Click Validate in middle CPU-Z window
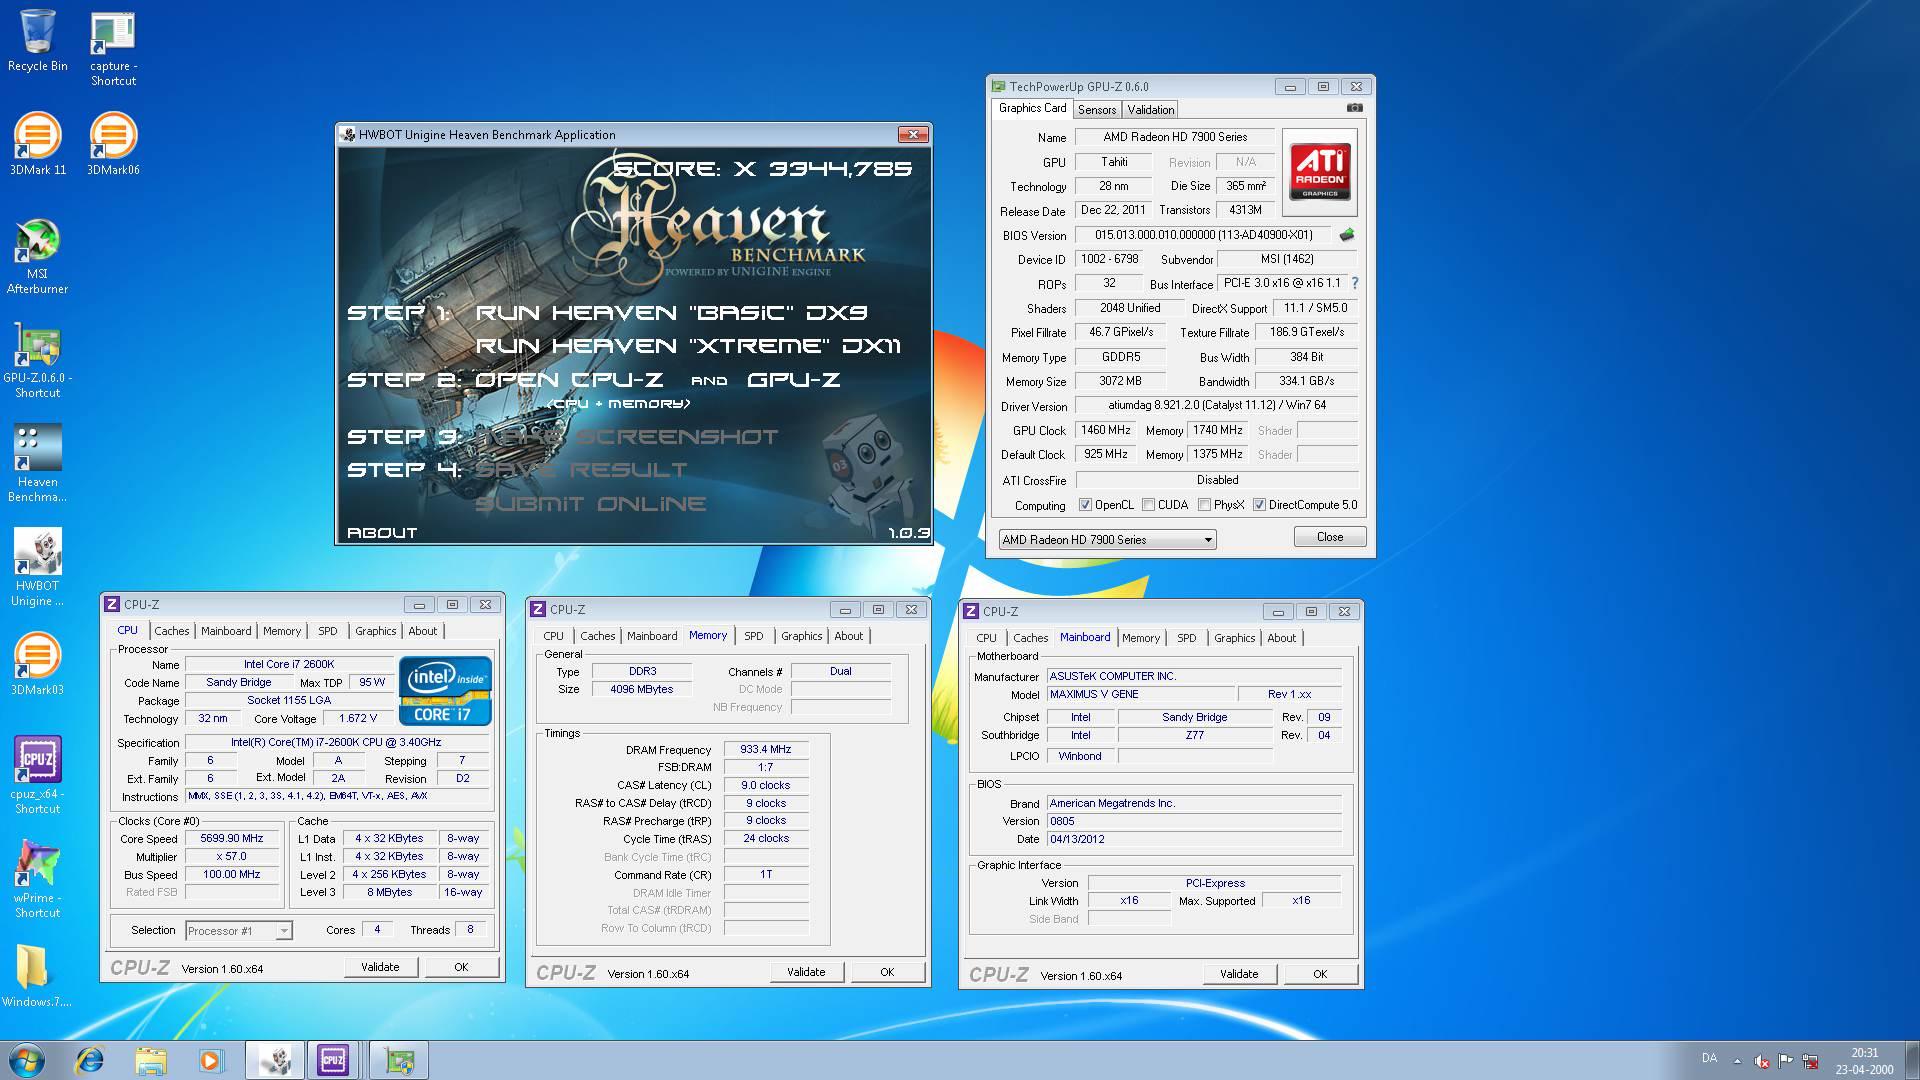Screen dimensions: 1920x1080 click(x=806, y=972)
